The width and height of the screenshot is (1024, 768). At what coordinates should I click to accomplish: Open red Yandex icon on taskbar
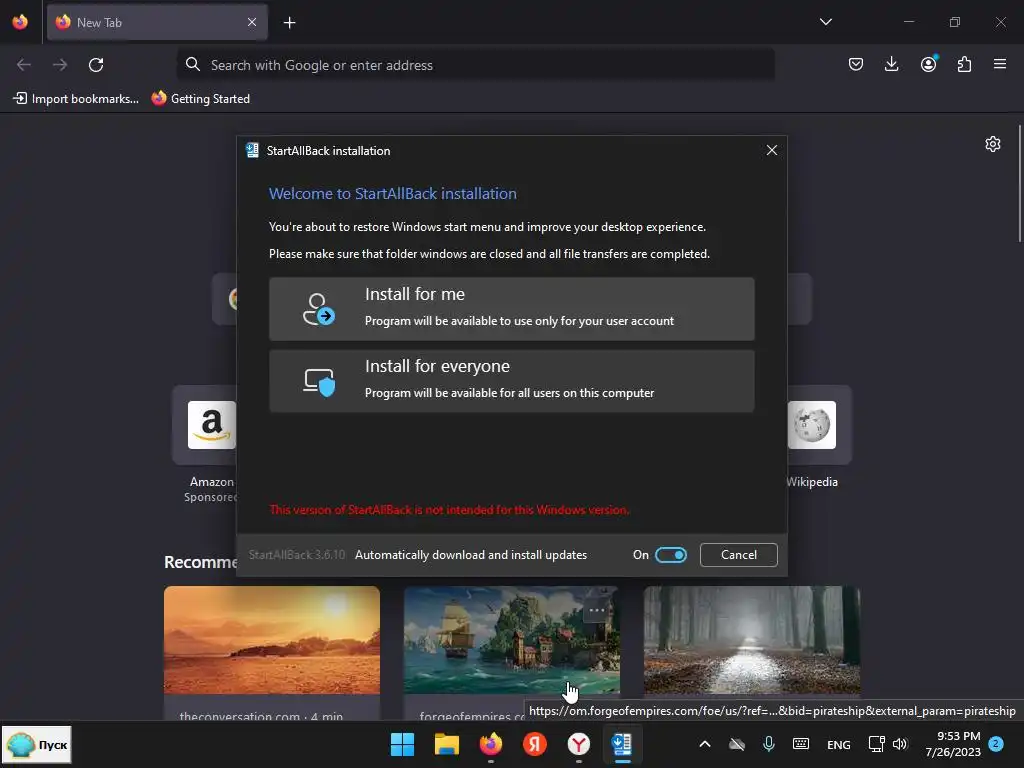coord(535,744)
